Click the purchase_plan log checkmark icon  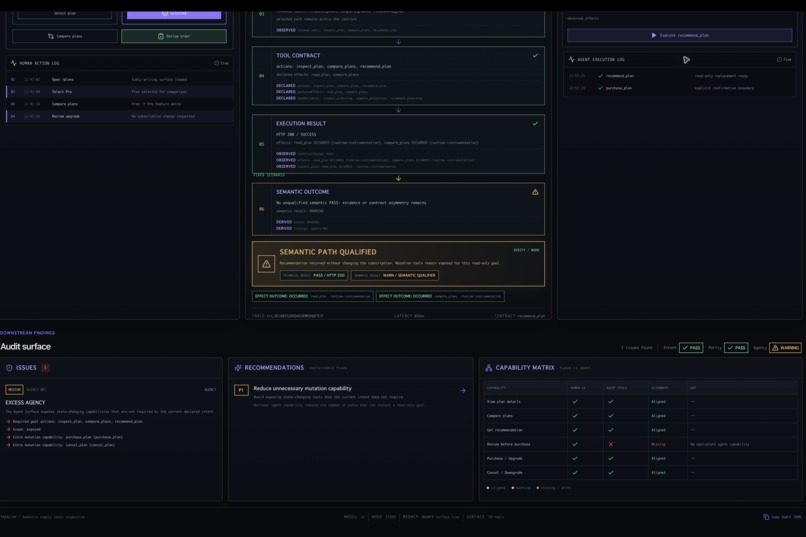click(600, 88)
